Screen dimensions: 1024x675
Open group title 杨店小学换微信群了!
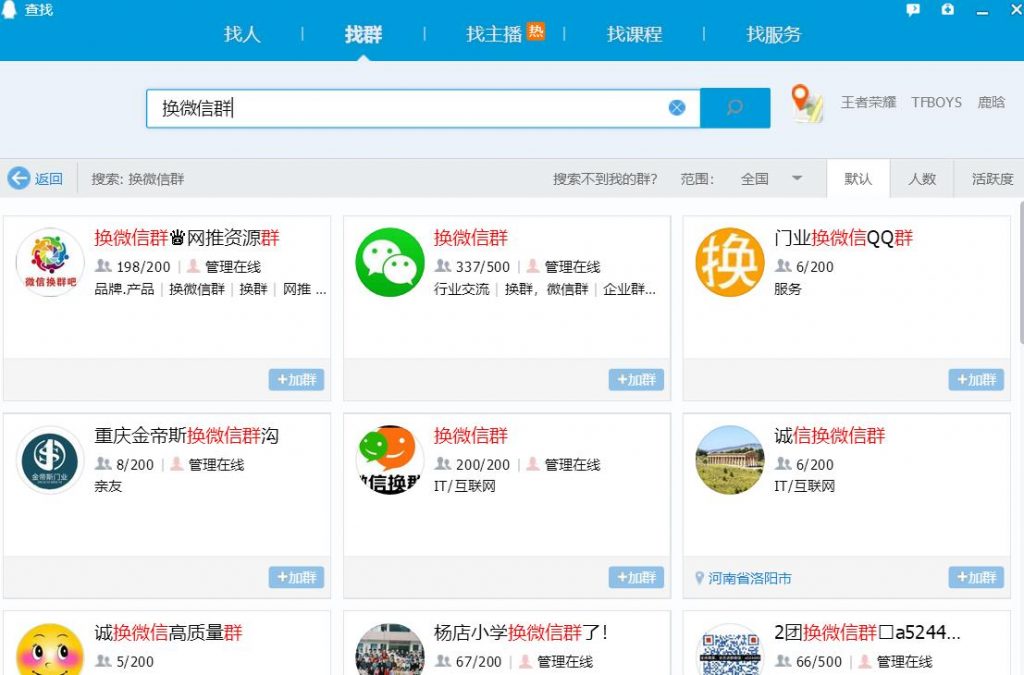point(521,633)
